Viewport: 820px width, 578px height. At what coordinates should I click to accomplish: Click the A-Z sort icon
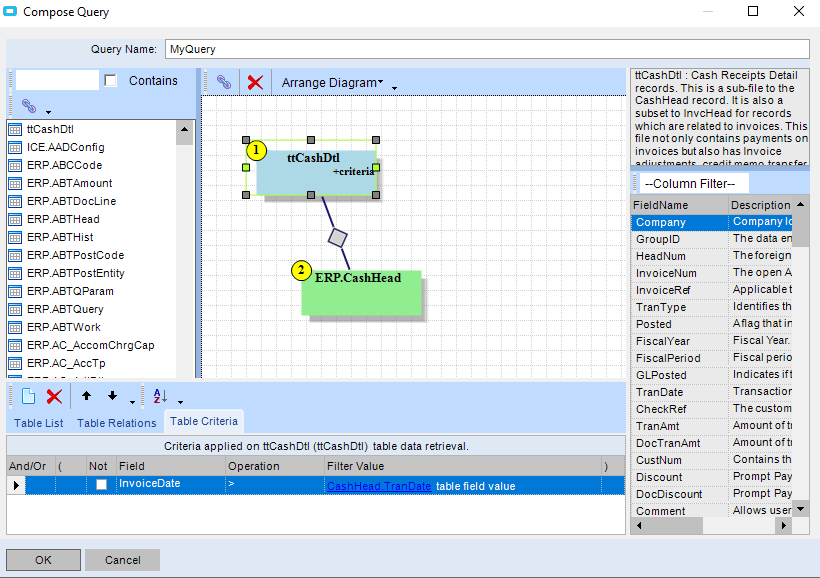tap(160, 396)
